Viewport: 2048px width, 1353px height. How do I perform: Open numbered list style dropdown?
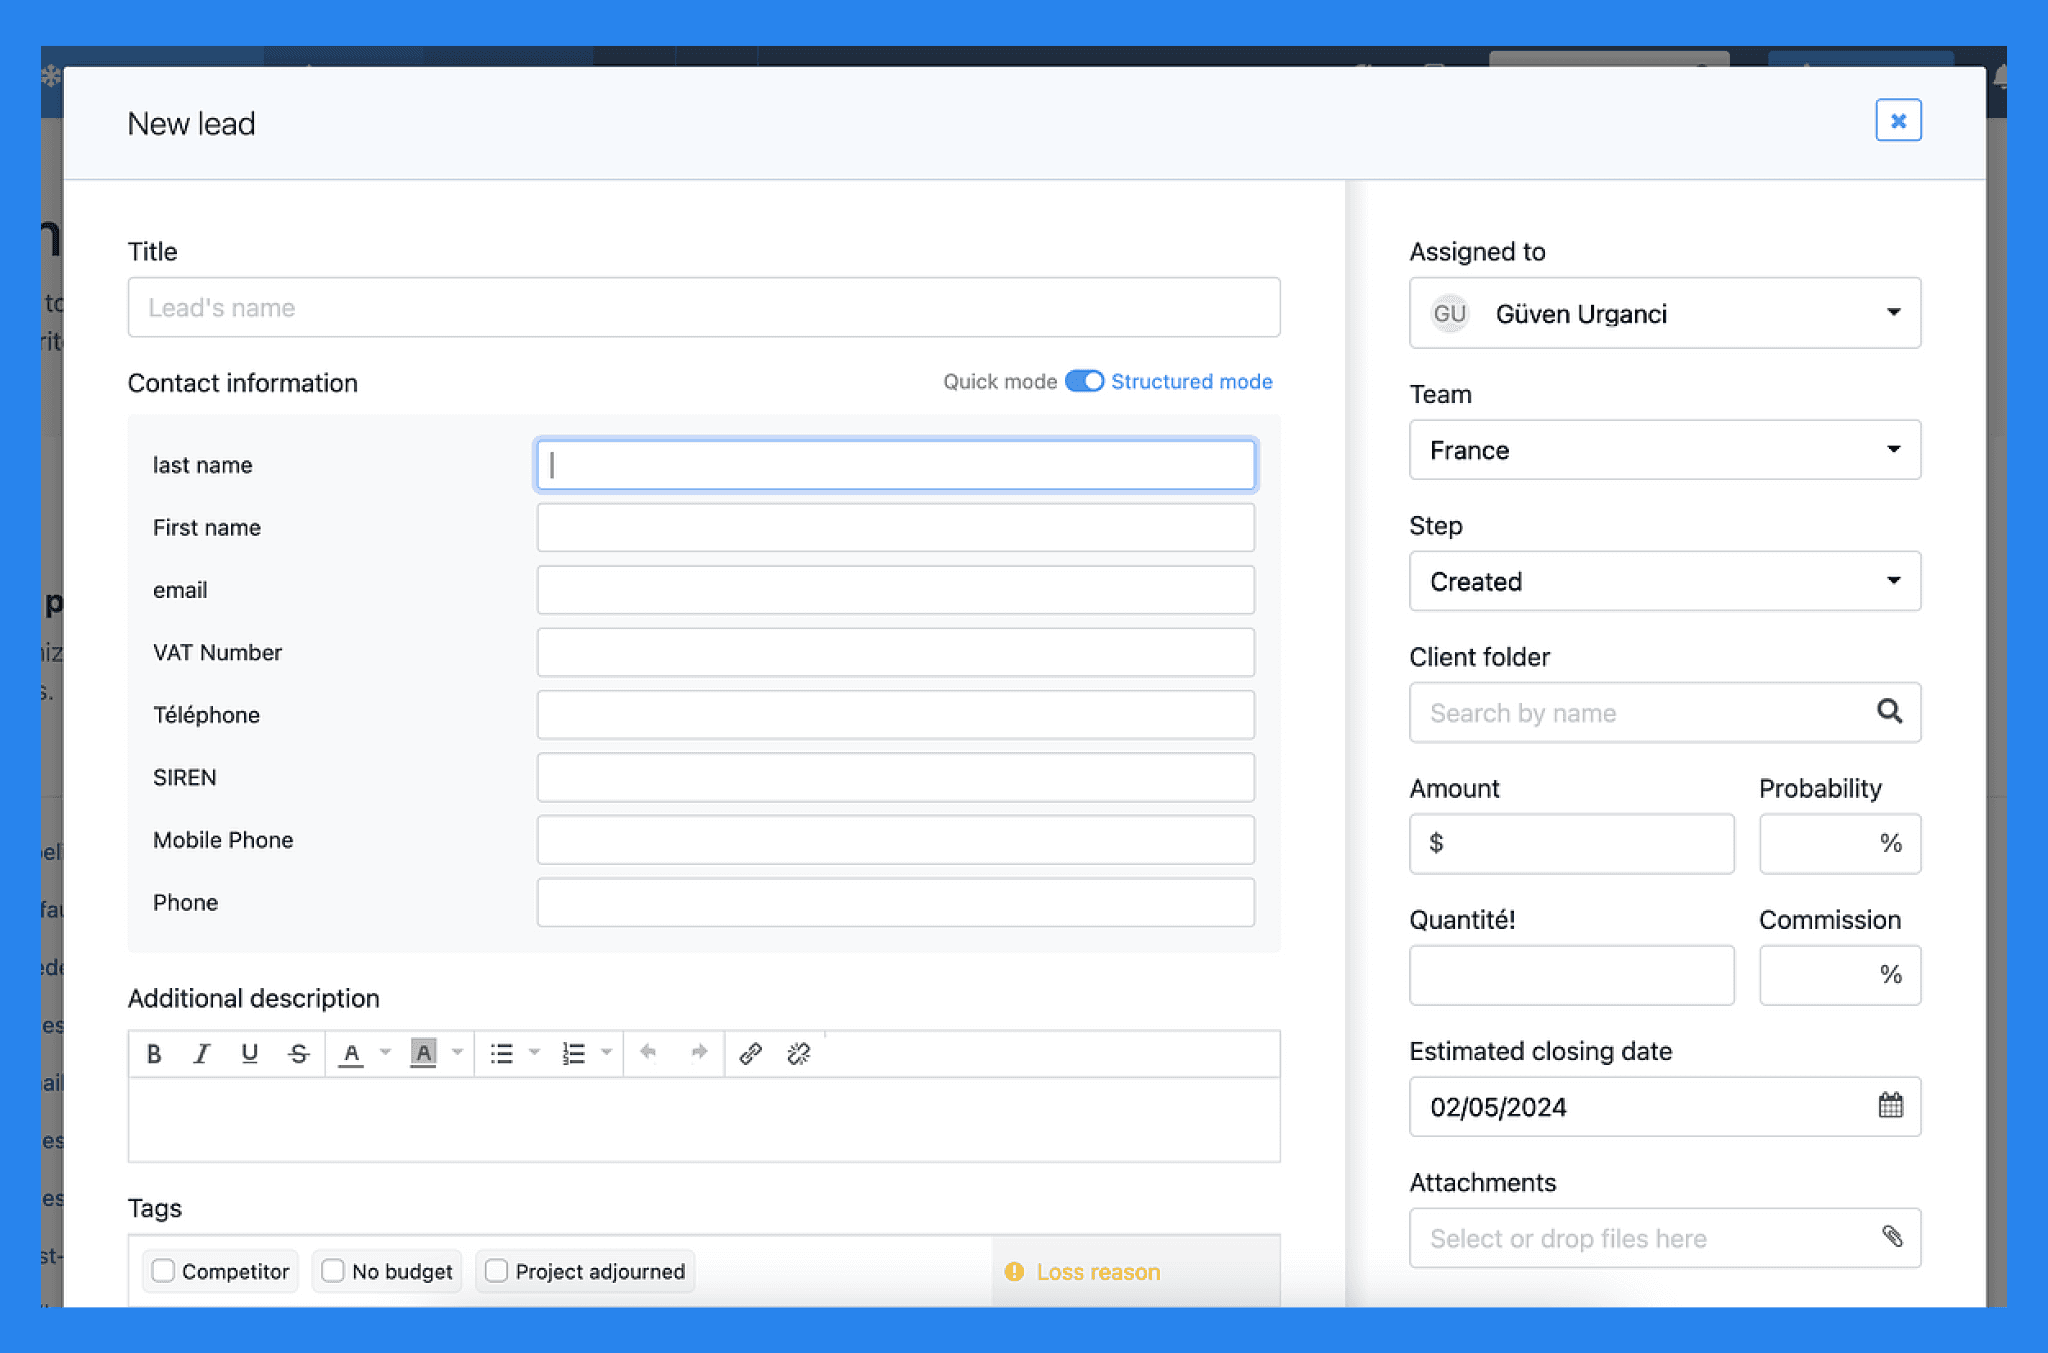tap(606, 1052)
